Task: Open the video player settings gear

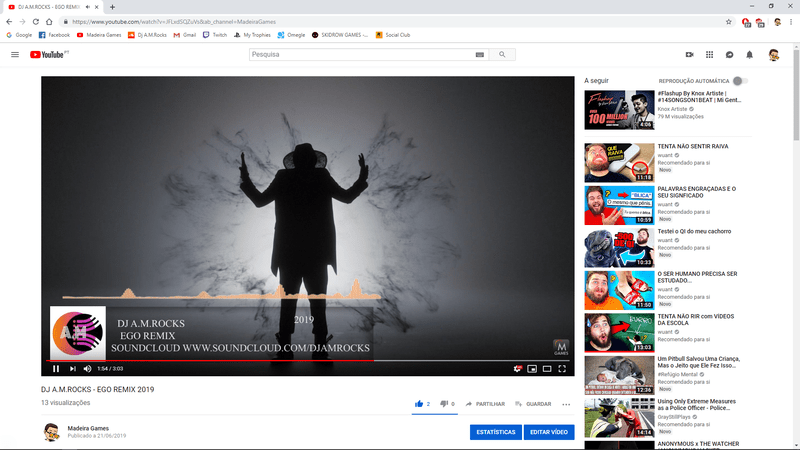Action: (517, 369)
